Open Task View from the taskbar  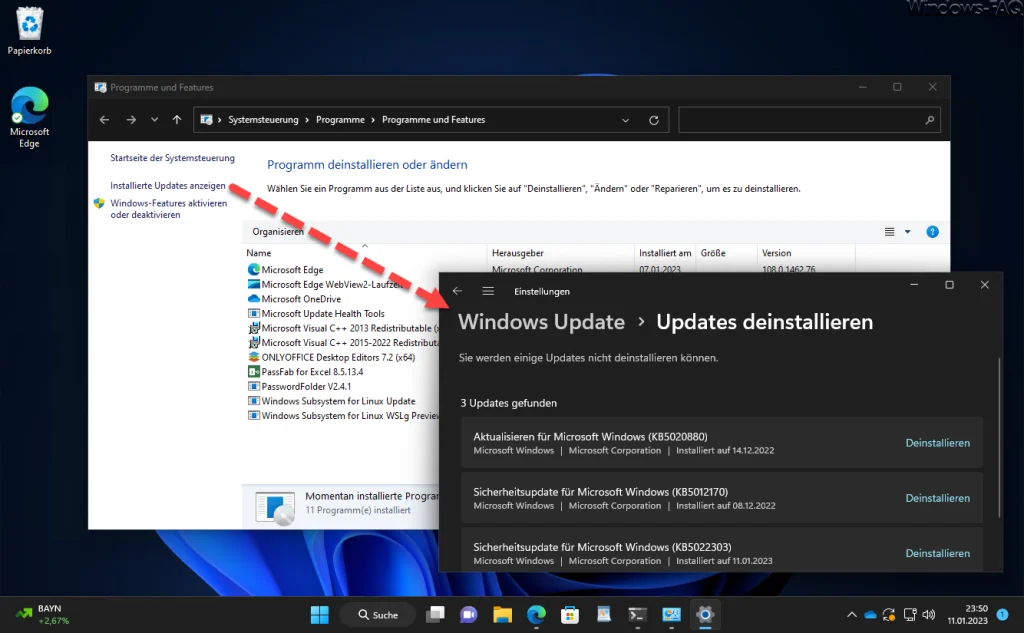tap(435, 615)
